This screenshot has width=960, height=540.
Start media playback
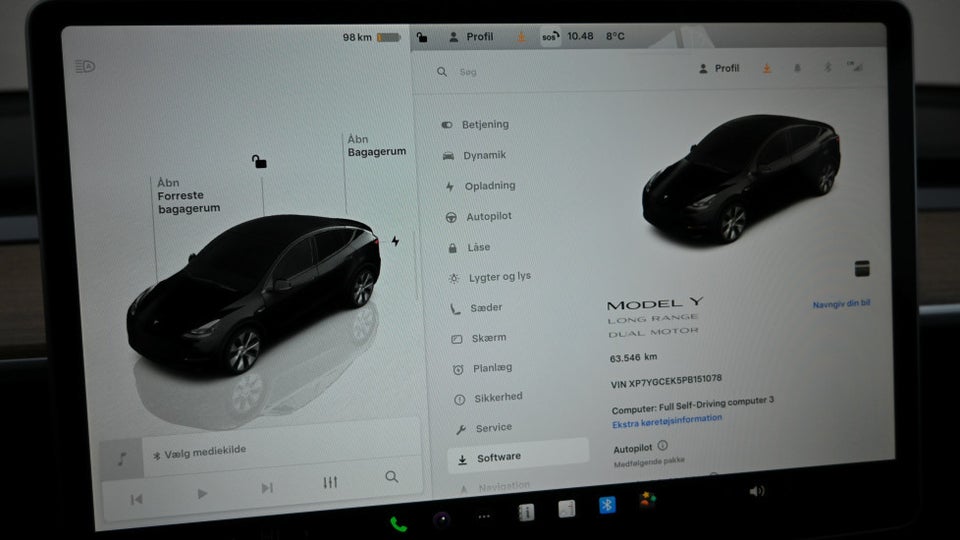pos(202,493)
